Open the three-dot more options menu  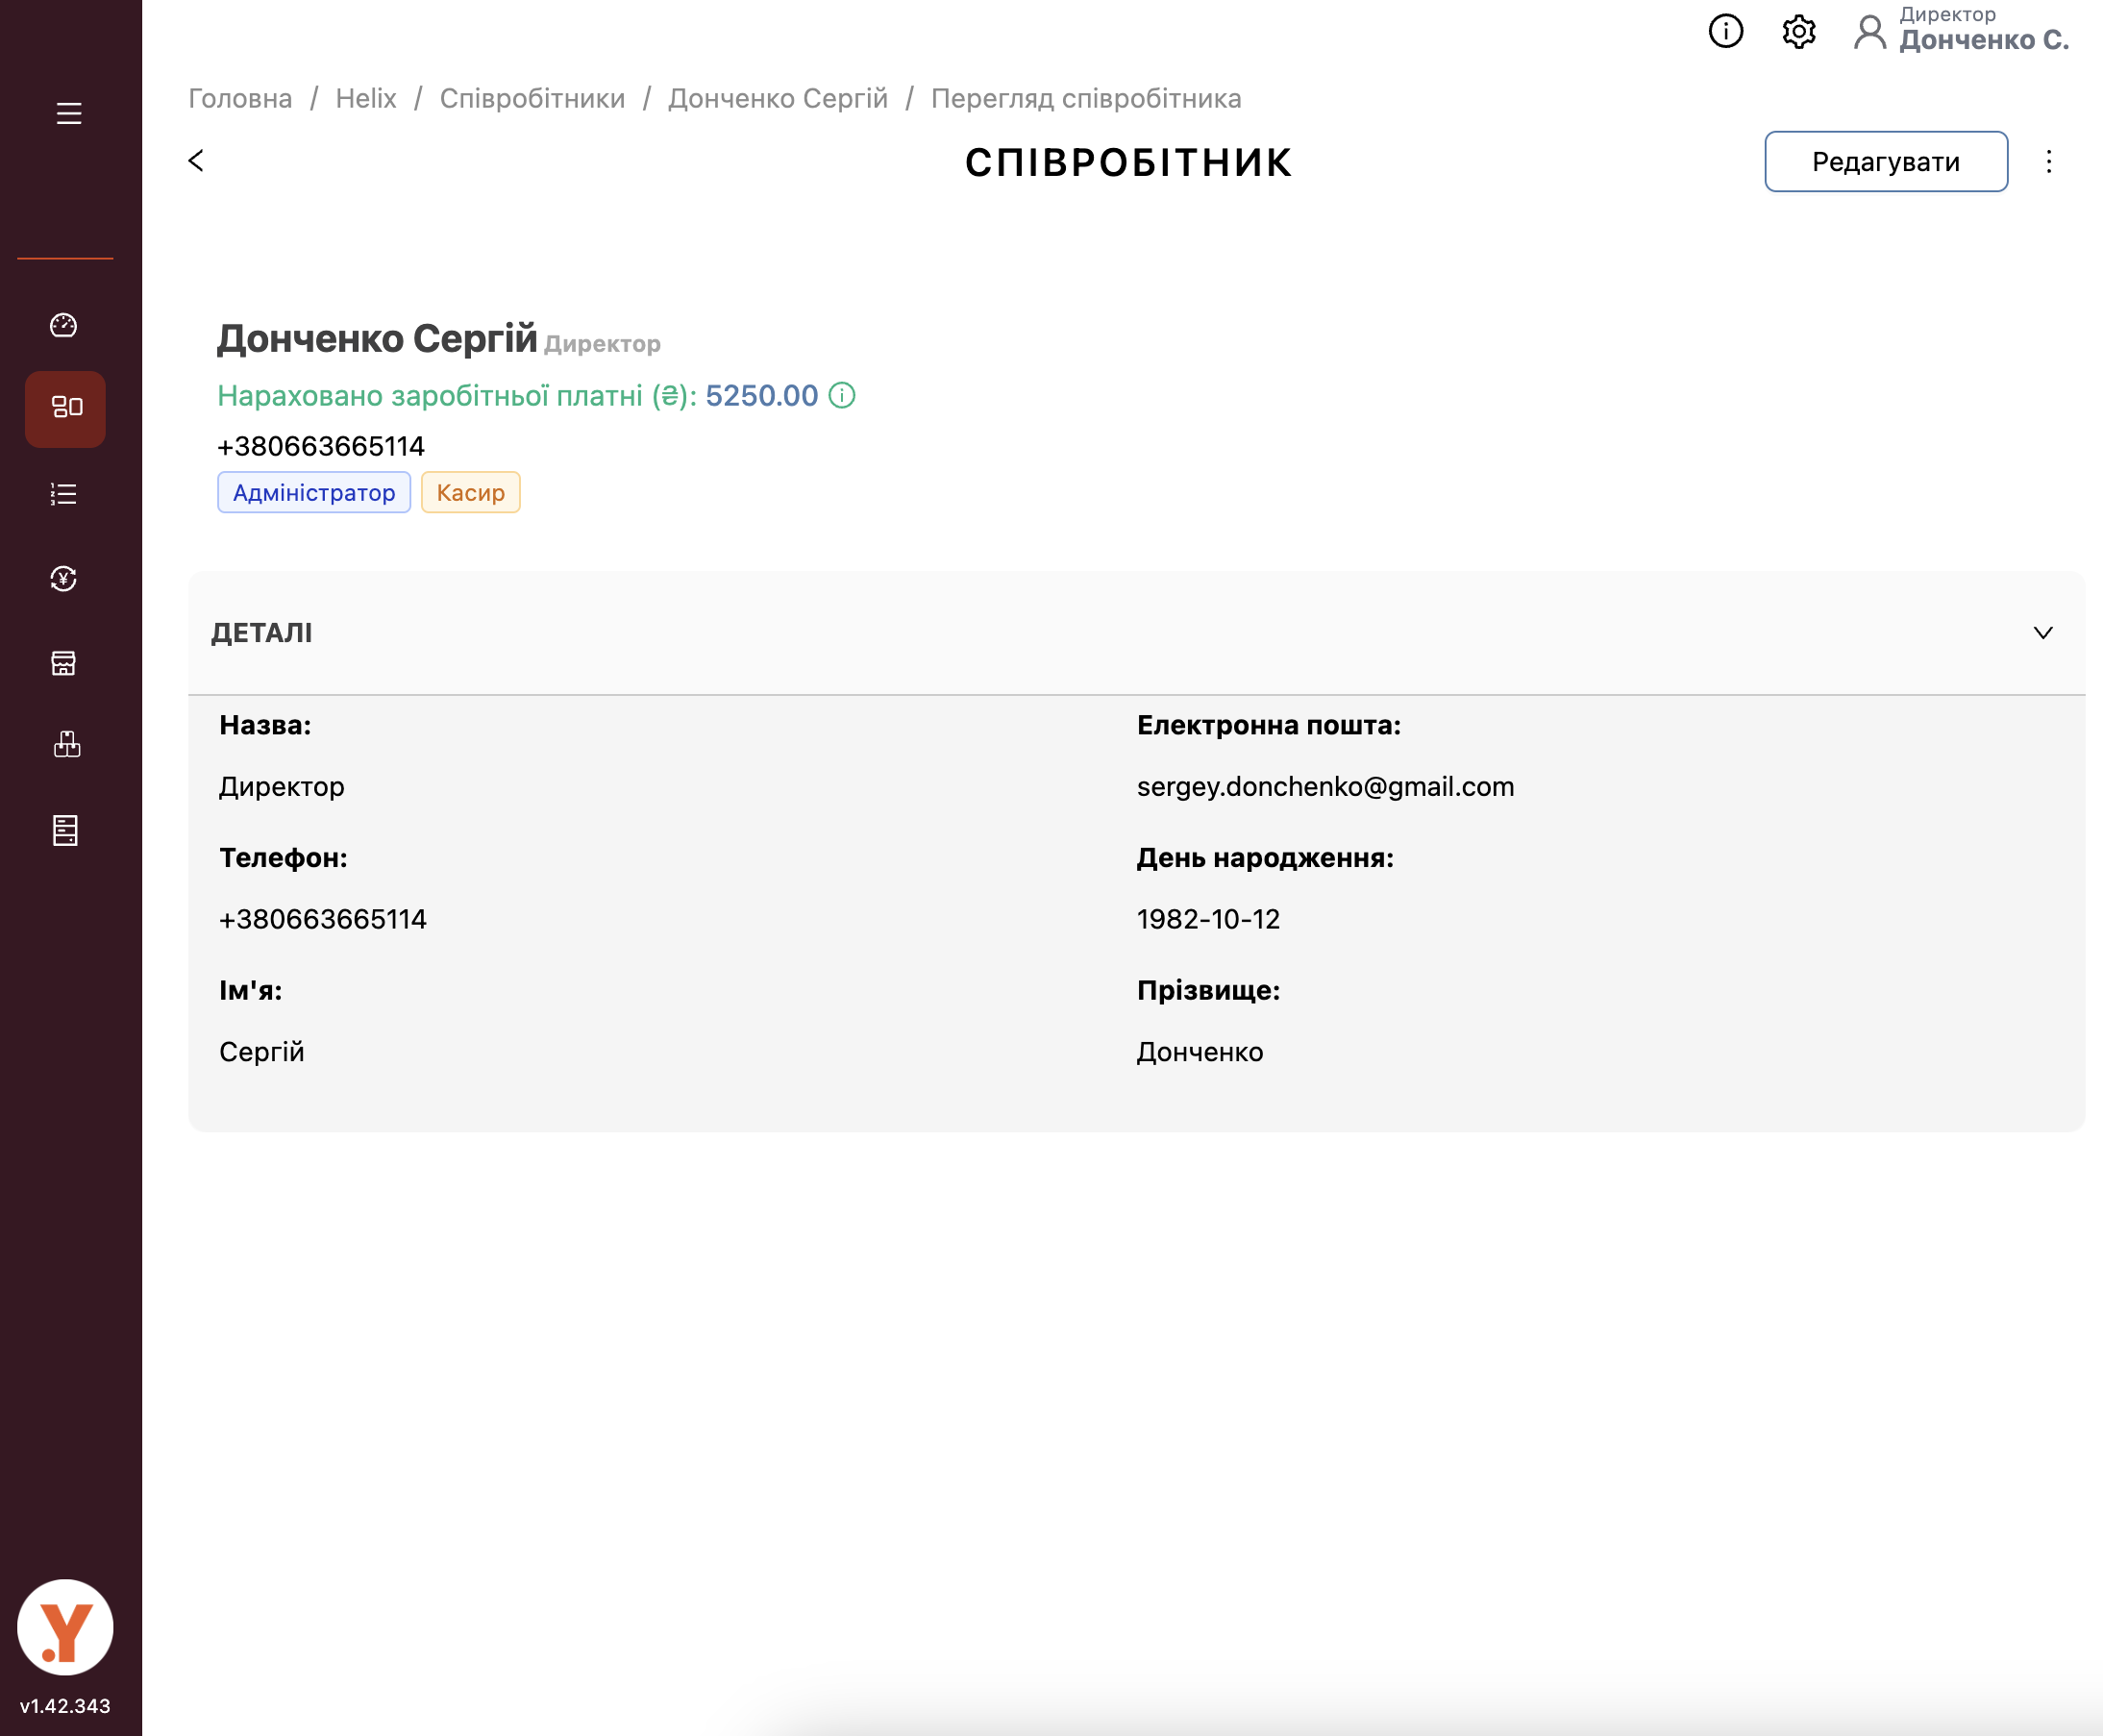click(2048, 162)
